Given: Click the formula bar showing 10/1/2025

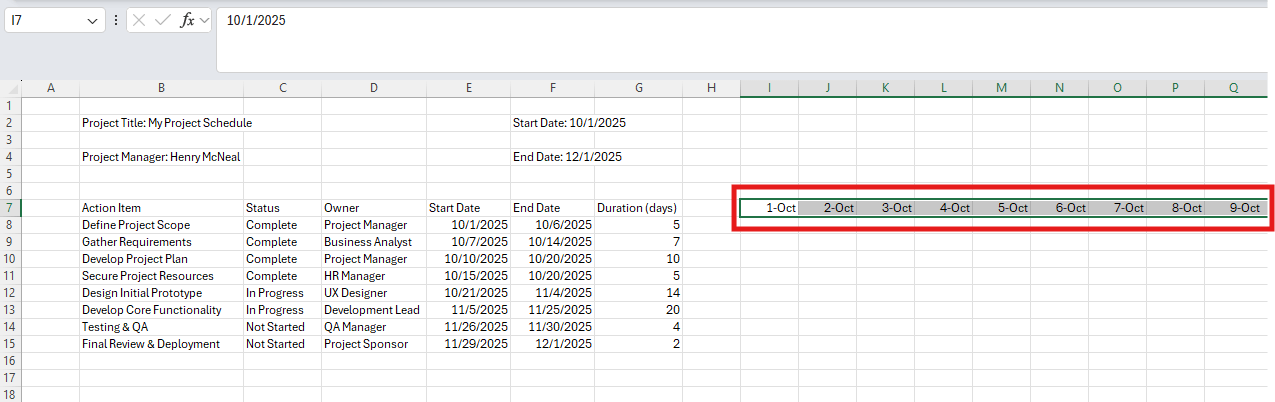Looking at the screenshot, I should coord(700,20).
